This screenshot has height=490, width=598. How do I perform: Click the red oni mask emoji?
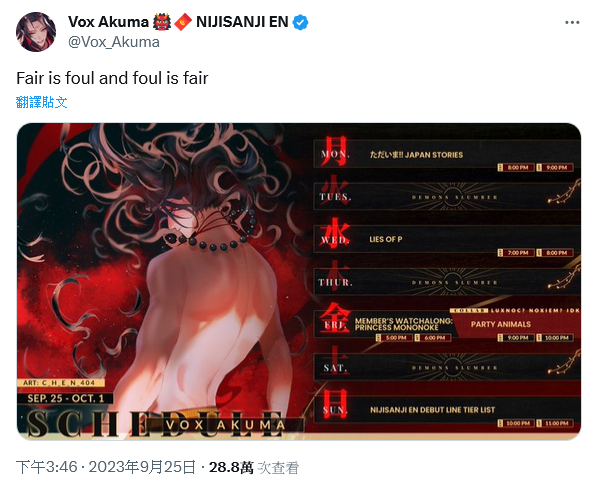162,22
